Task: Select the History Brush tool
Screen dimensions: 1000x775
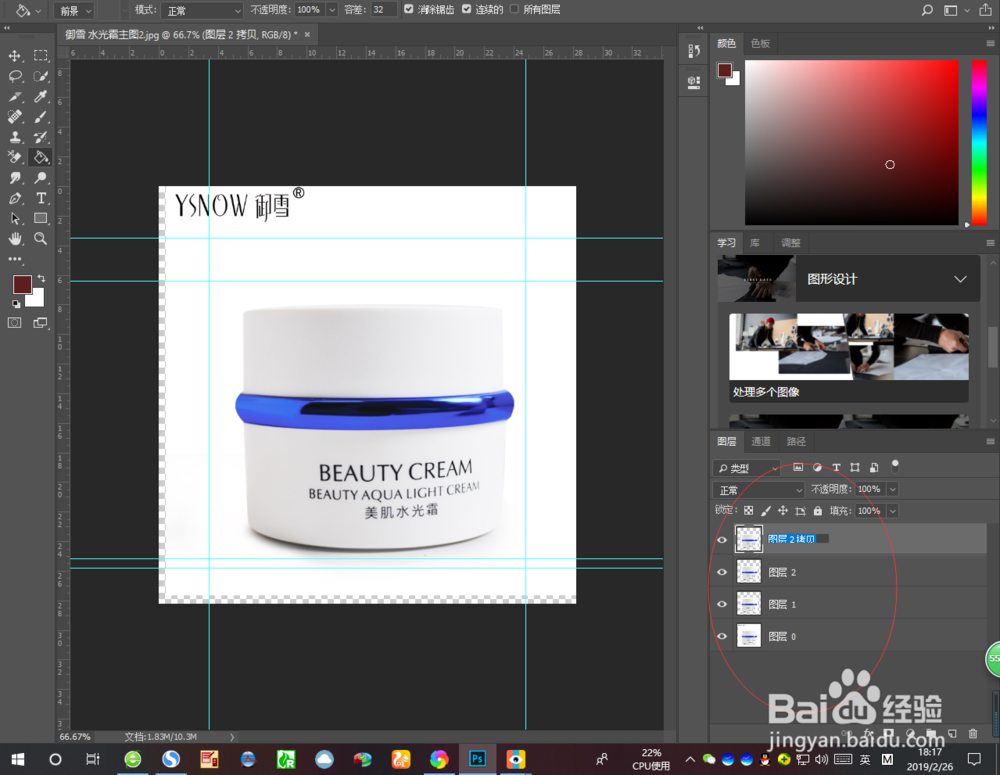Action: click(x=41, y=137)
